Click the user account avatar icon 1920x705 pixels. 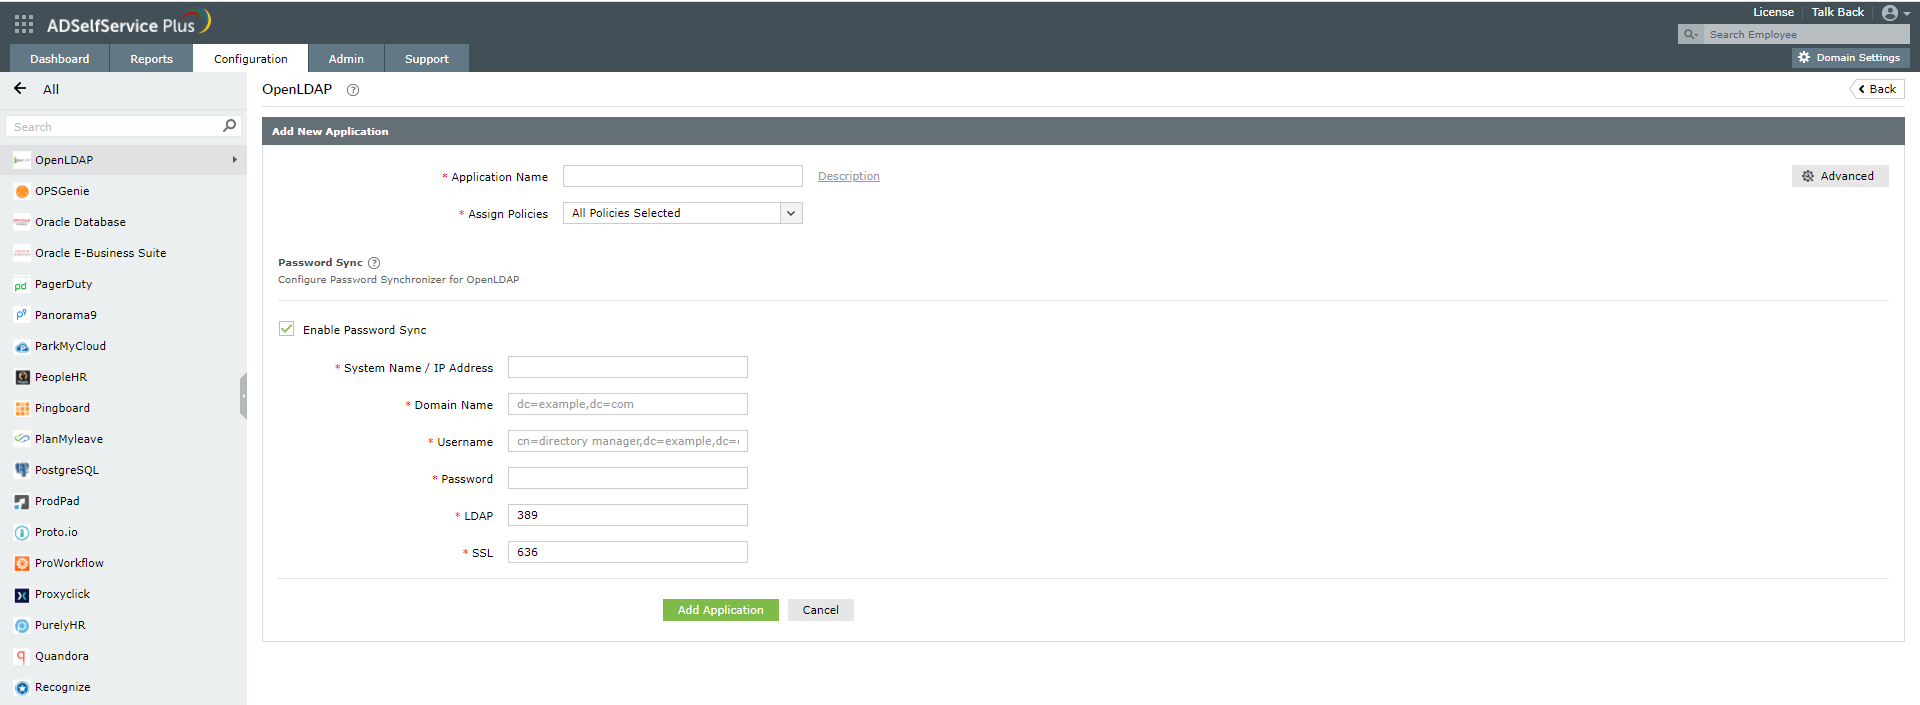coord(1889,13)
